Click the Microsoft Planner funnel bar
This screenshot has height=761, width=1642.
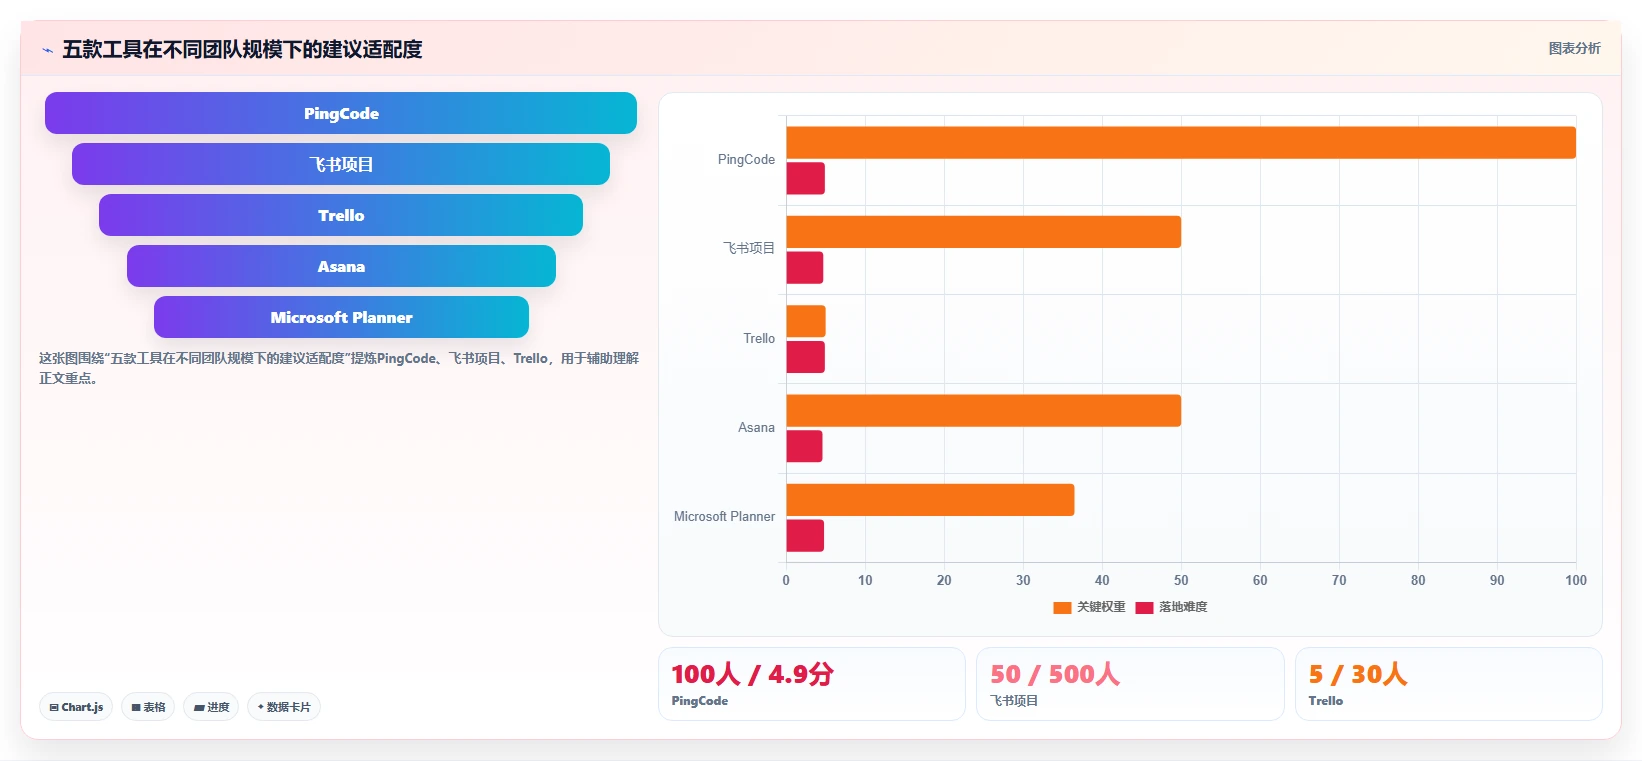[x=341, y=317]
